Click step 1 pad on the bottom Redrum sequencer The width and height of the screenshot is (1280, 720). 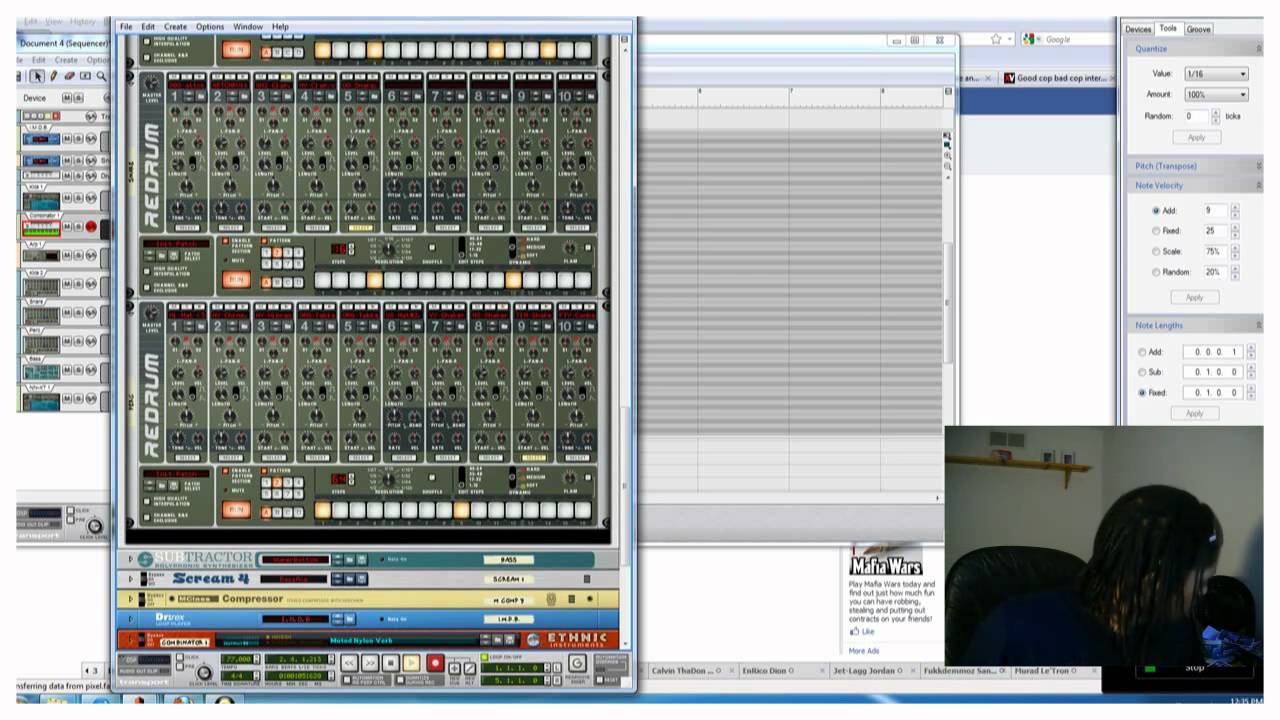click(x=323, y=511)
